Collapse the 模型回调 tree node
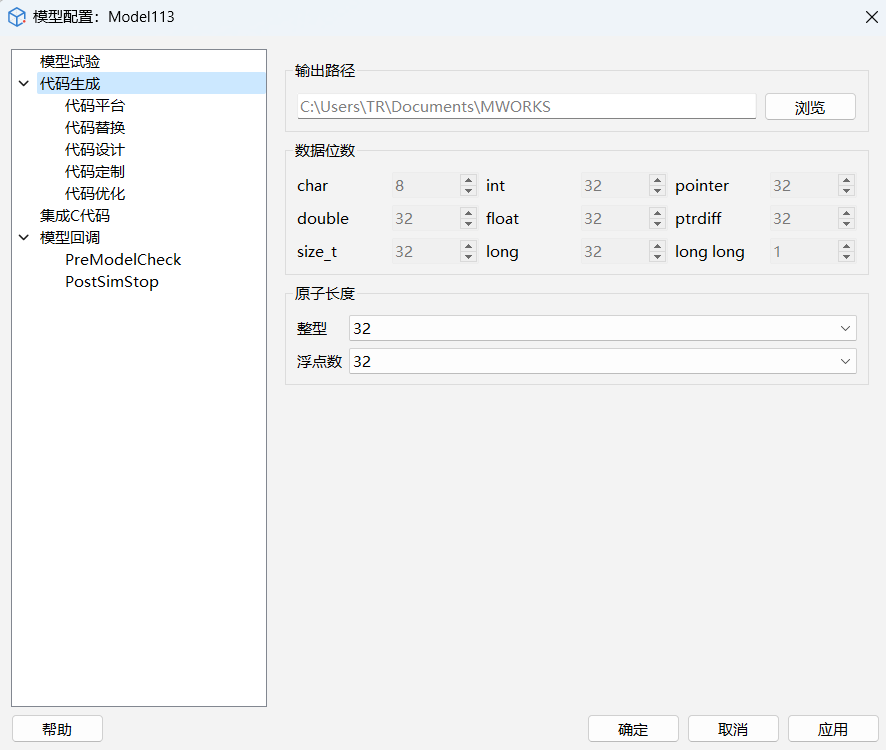The height and width of the screenshot is (750, 886). tap(24, 238)
